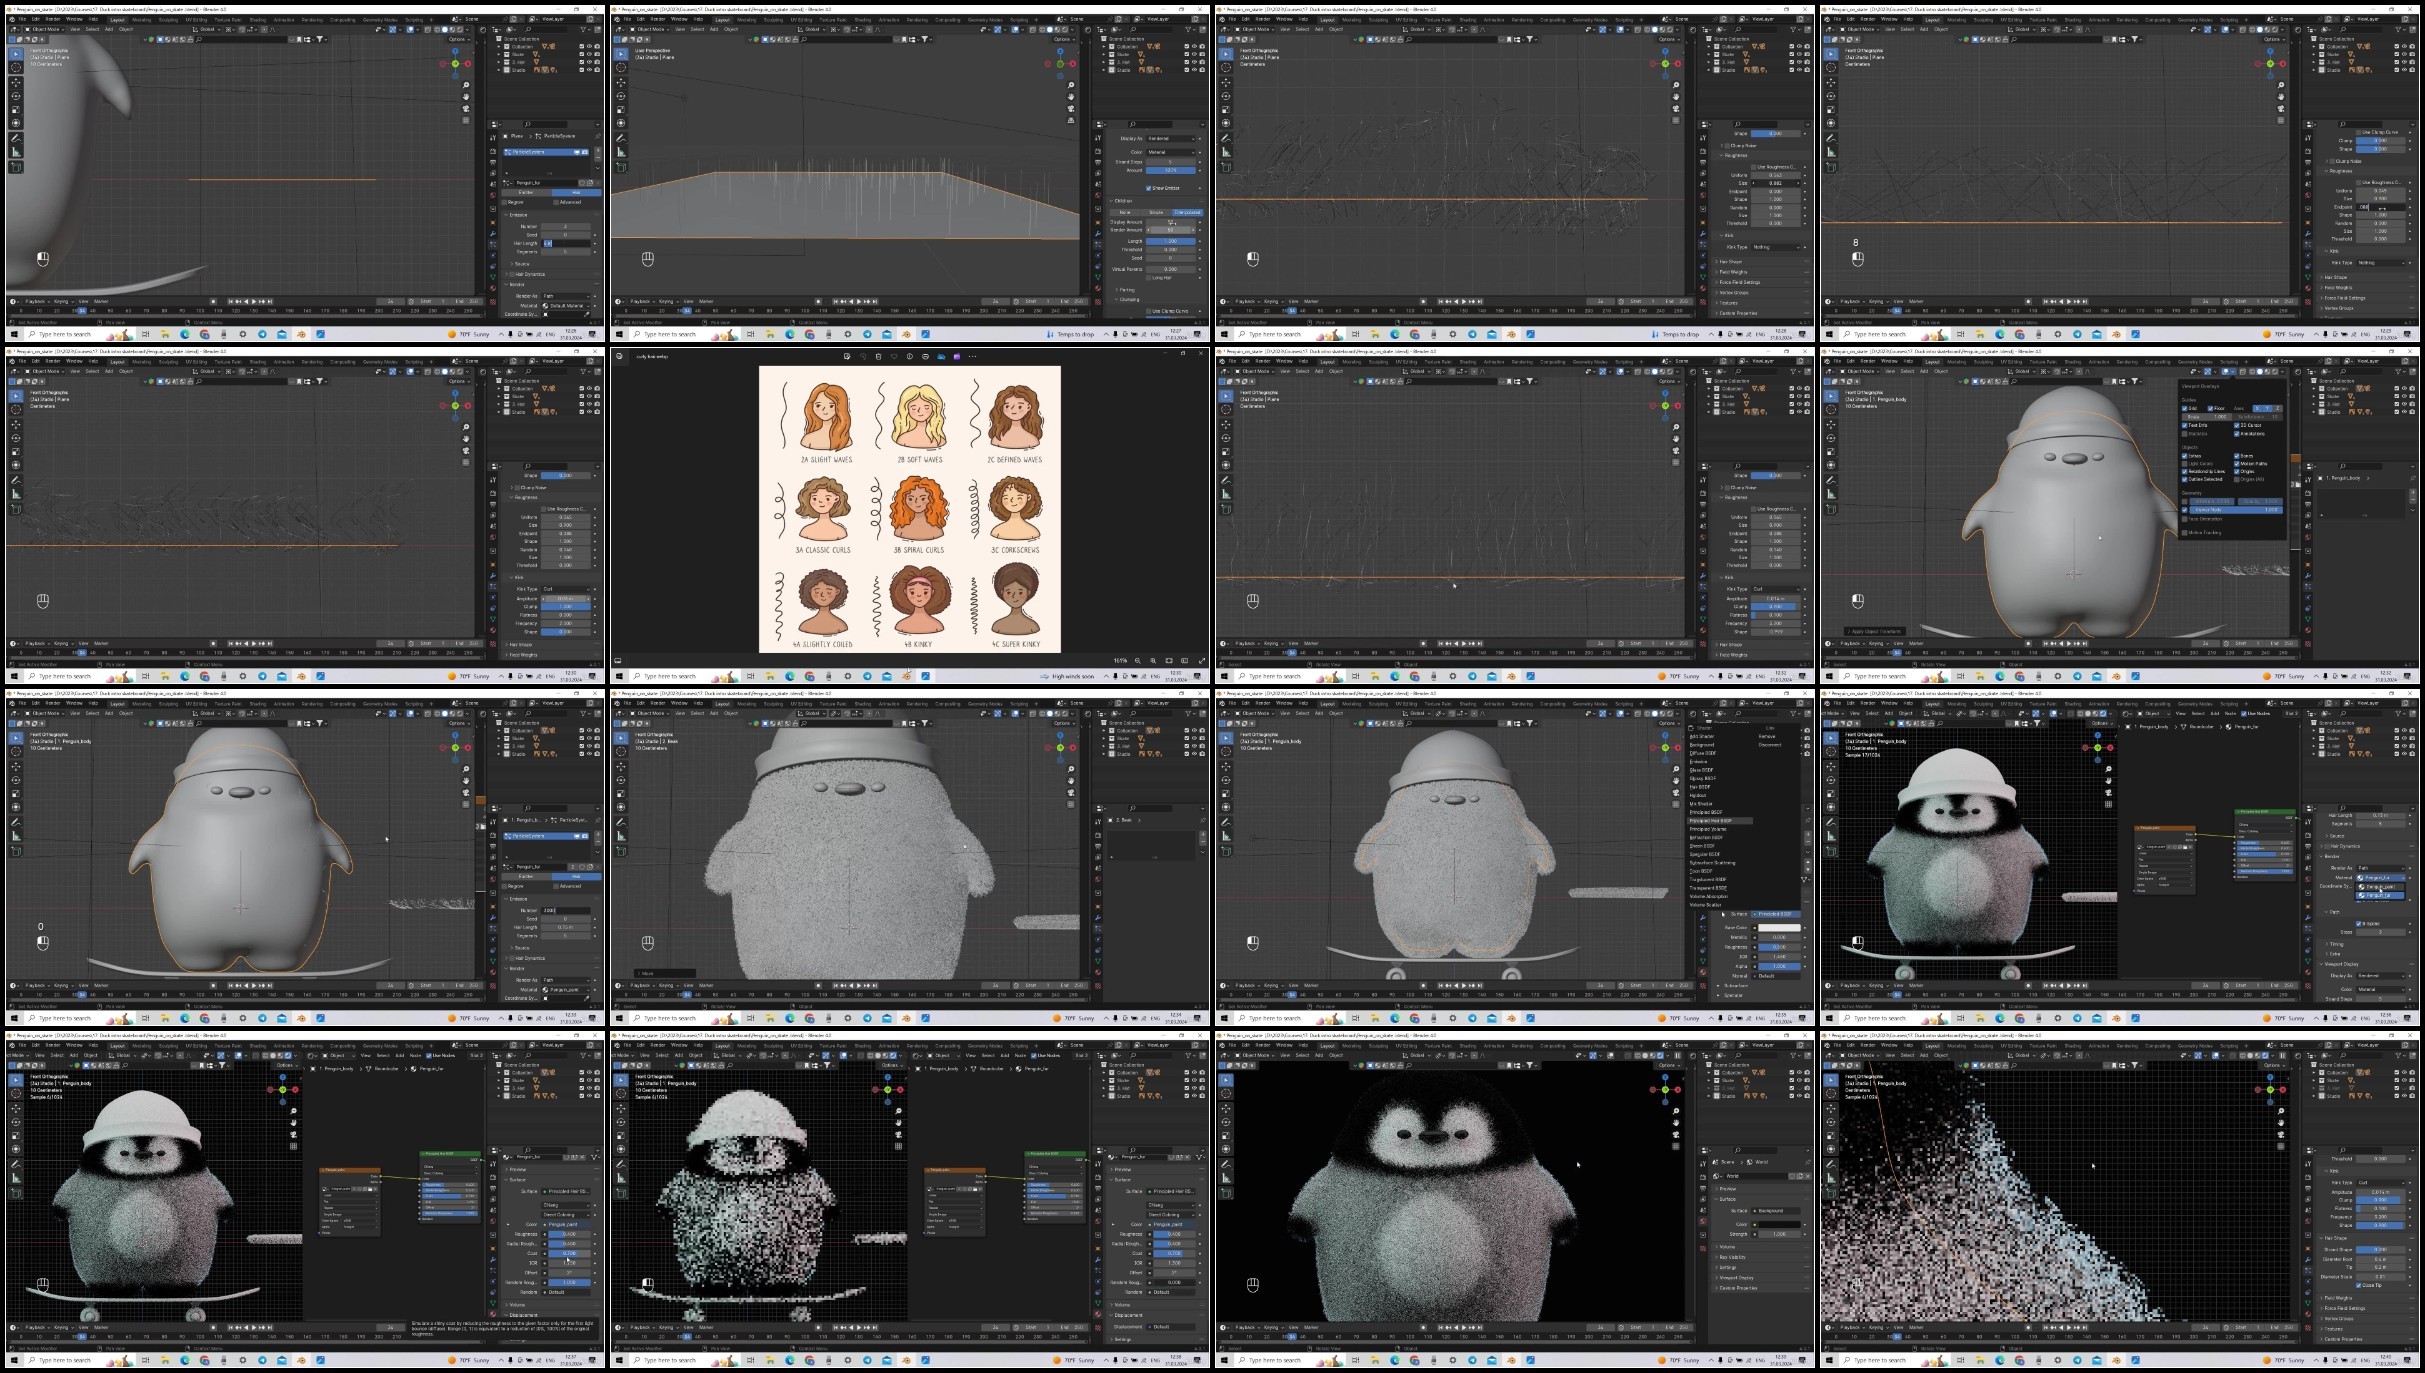Click the Viewer Node slider in overlays popup
The image size is (2425, 1373).
(2236, 510)
